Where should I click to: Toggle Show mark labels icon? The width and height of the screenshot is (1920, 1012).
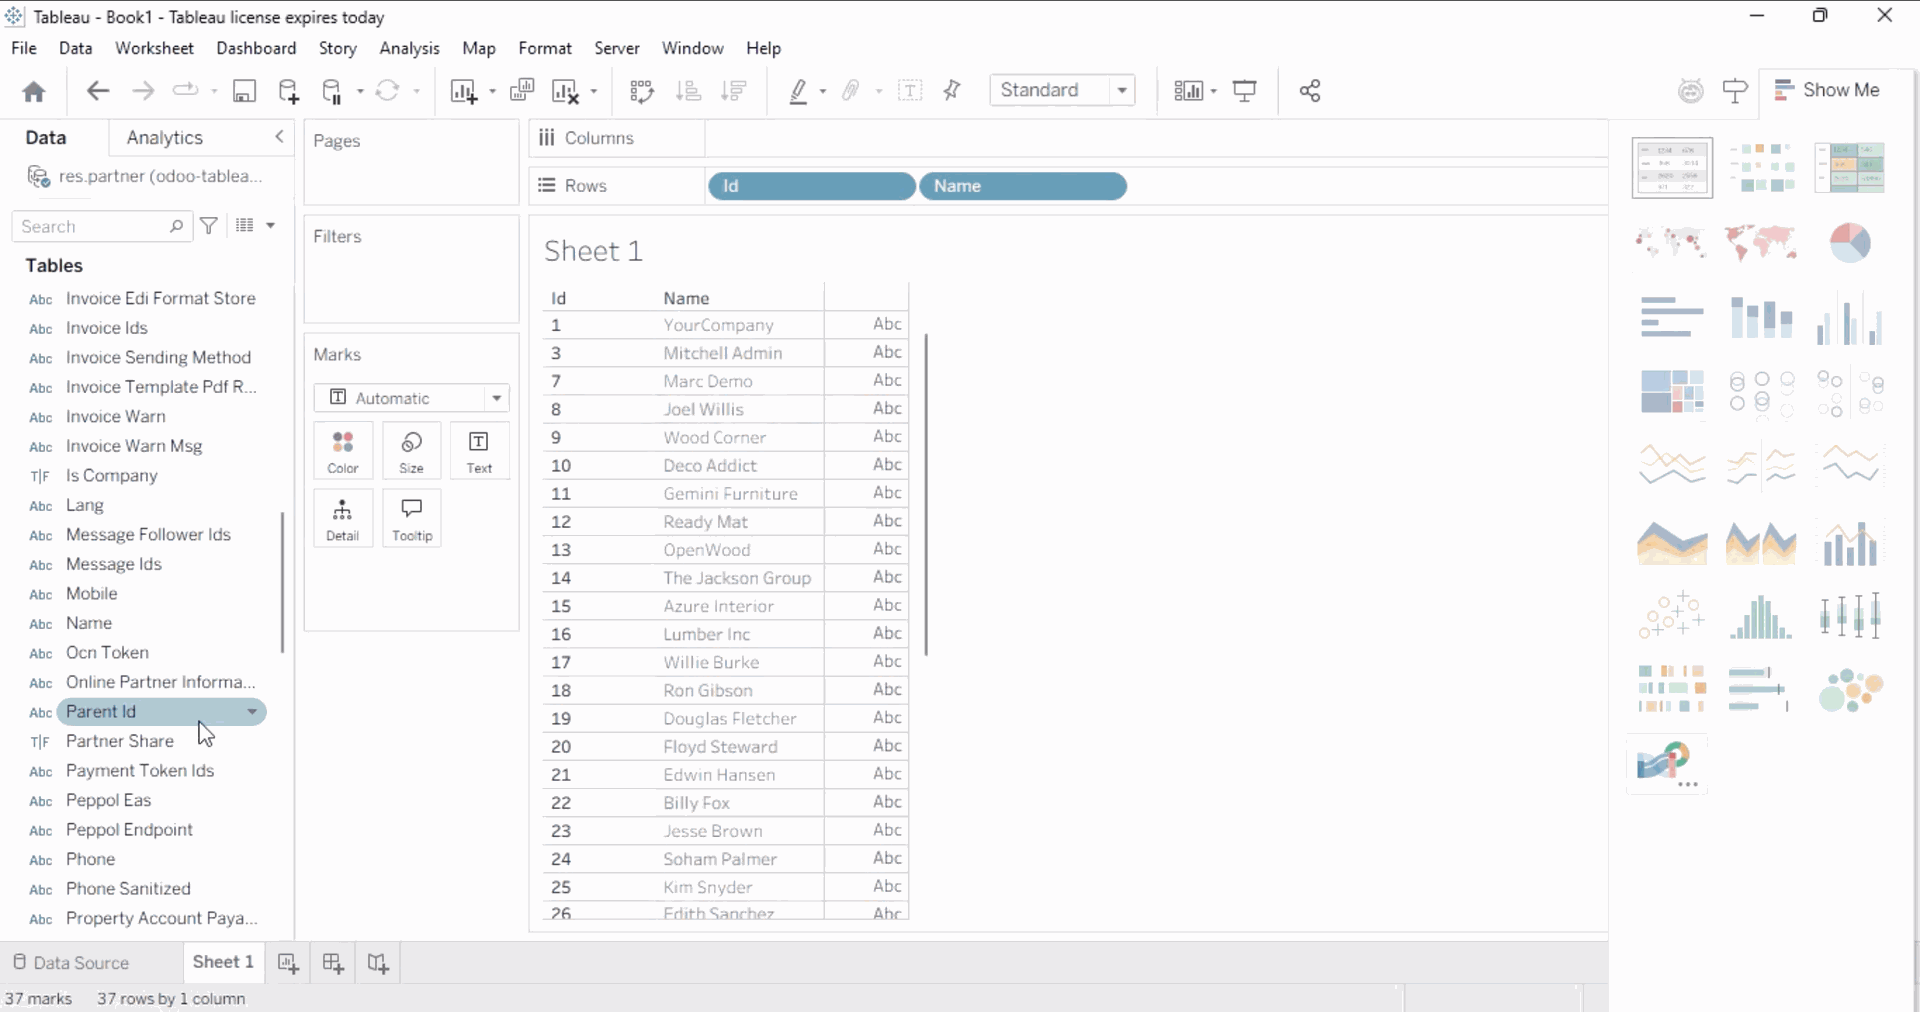pyautogui.click(x=910, y=92)
